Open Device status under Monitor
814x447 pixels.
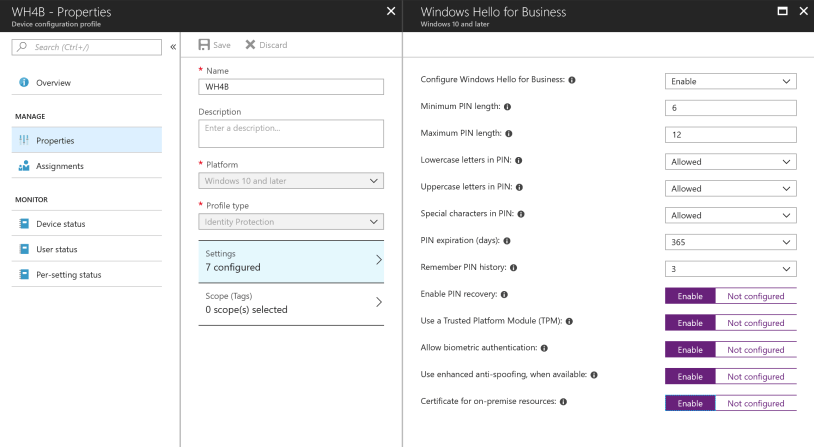pos(62,224)
